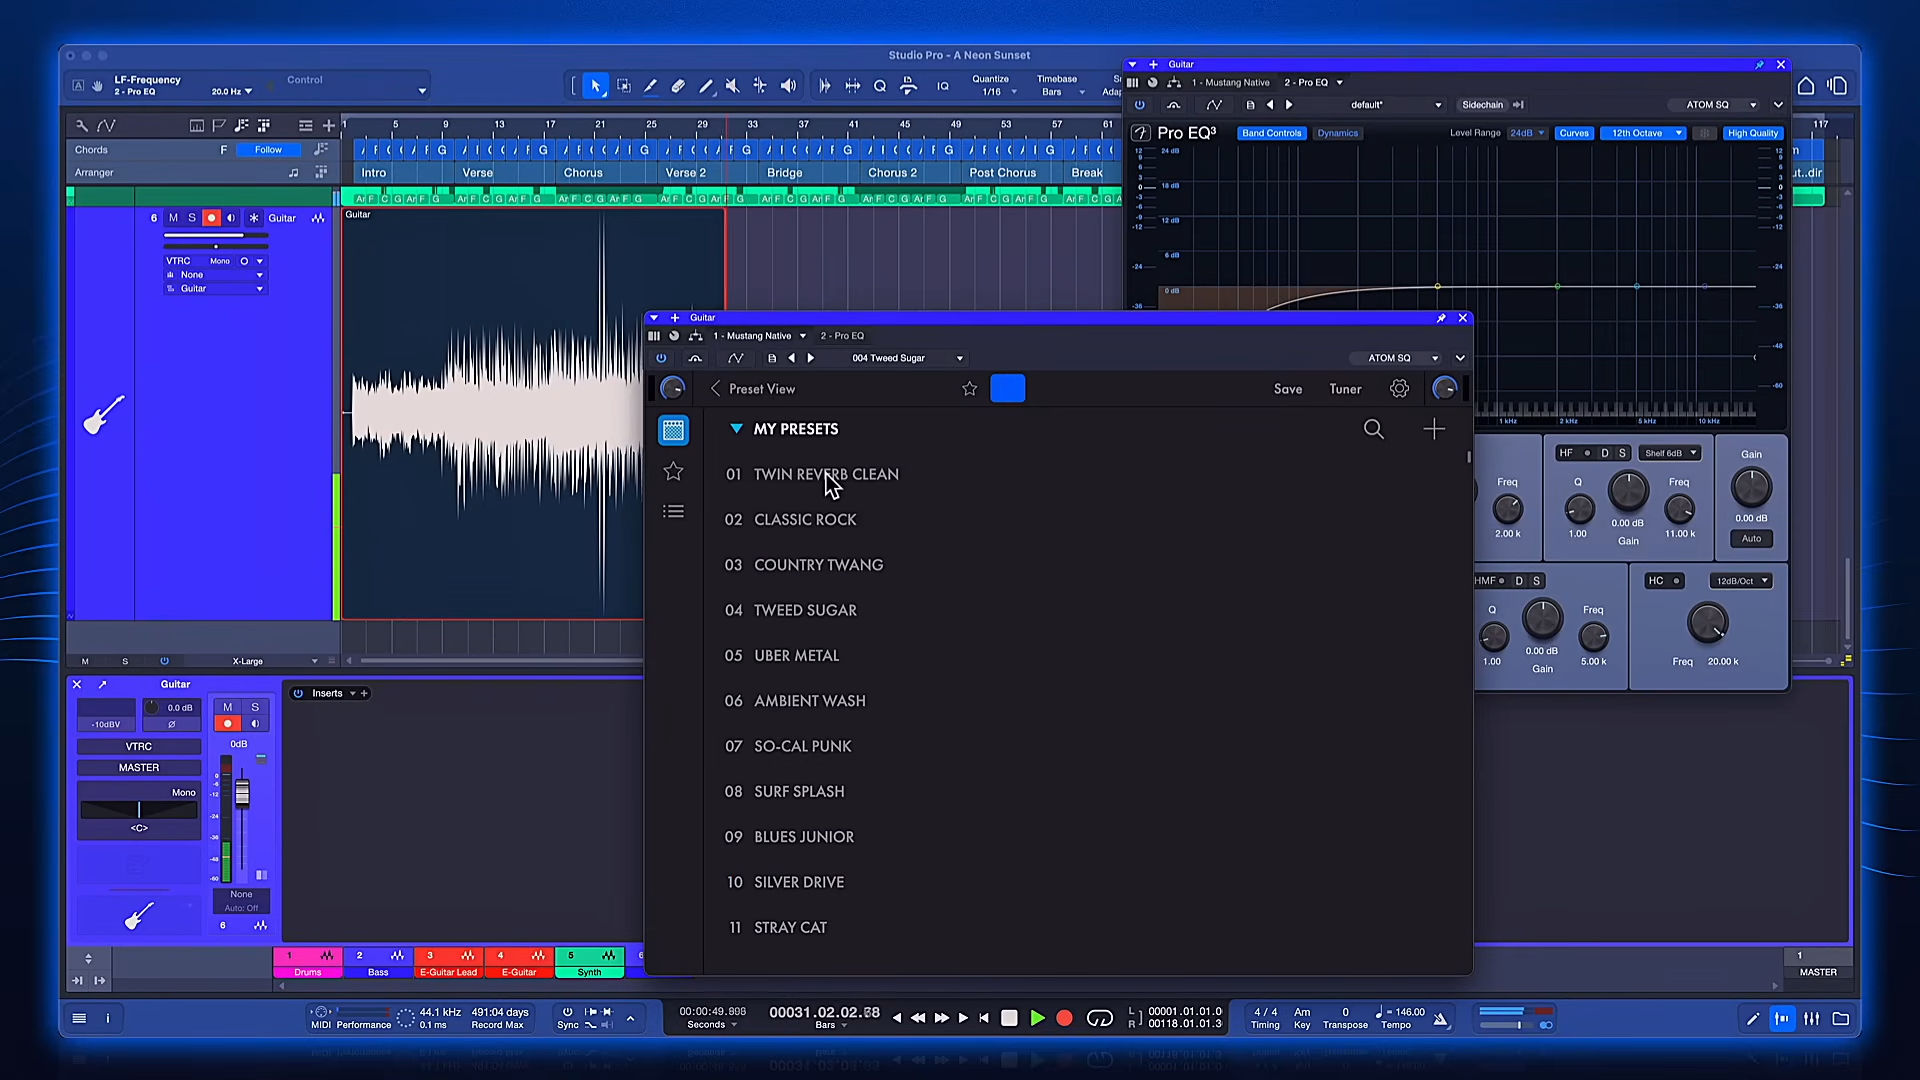Save the current Mustang Native preset

pyautogui.click(x=1288, y=389)
